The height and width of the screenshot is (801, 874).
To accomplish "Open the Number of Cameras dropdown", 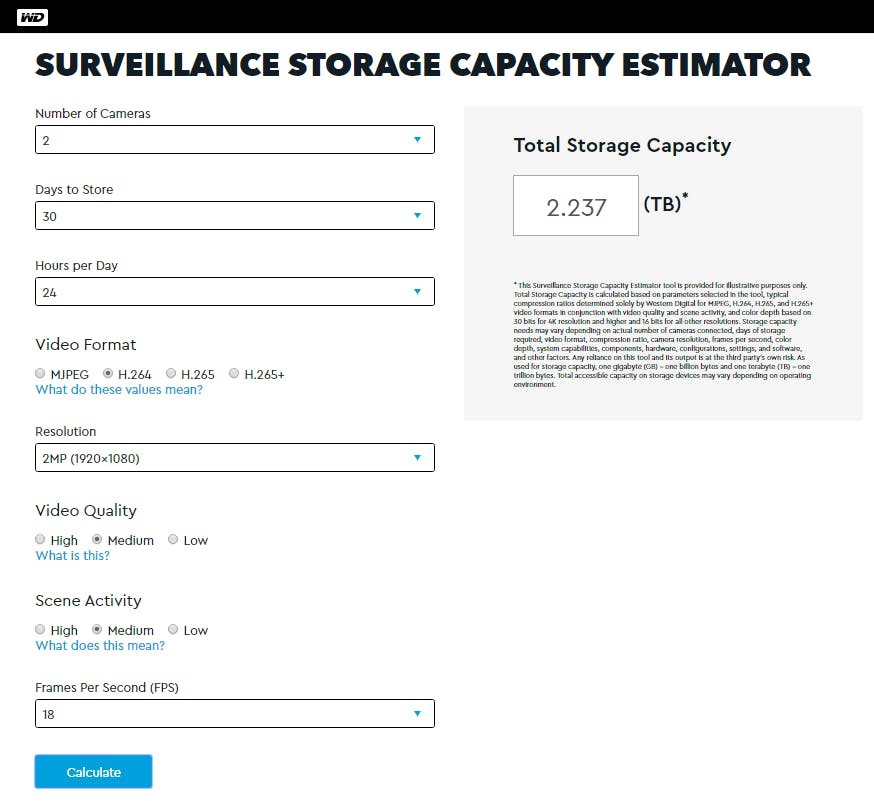I will (x=235, y=140).
